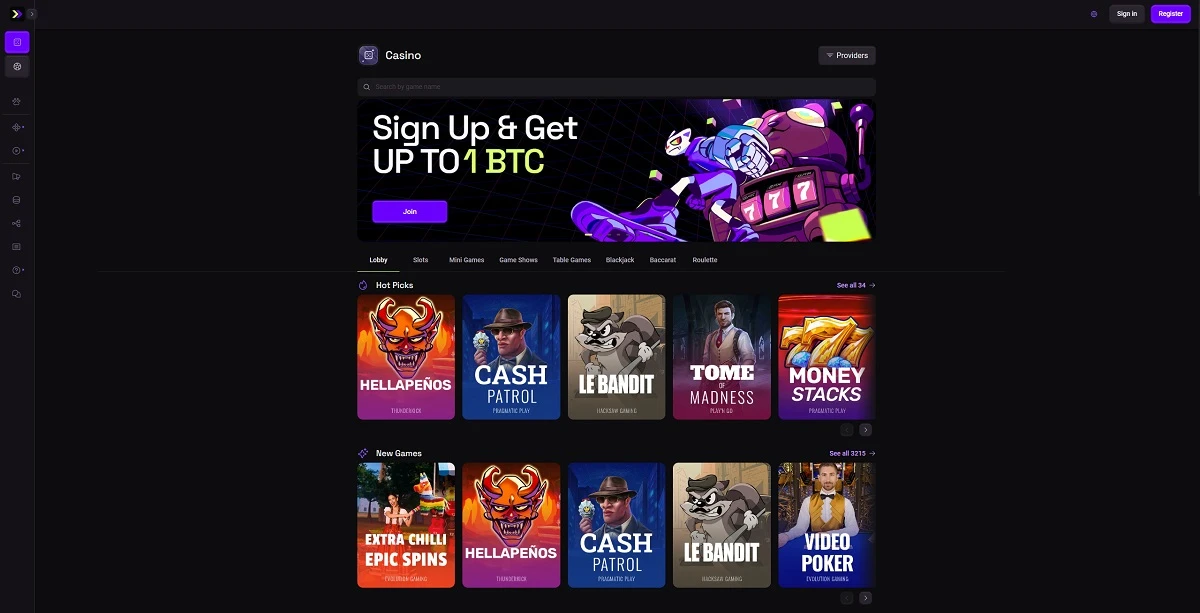Open the purple casino dice sidebar icon

17,42
